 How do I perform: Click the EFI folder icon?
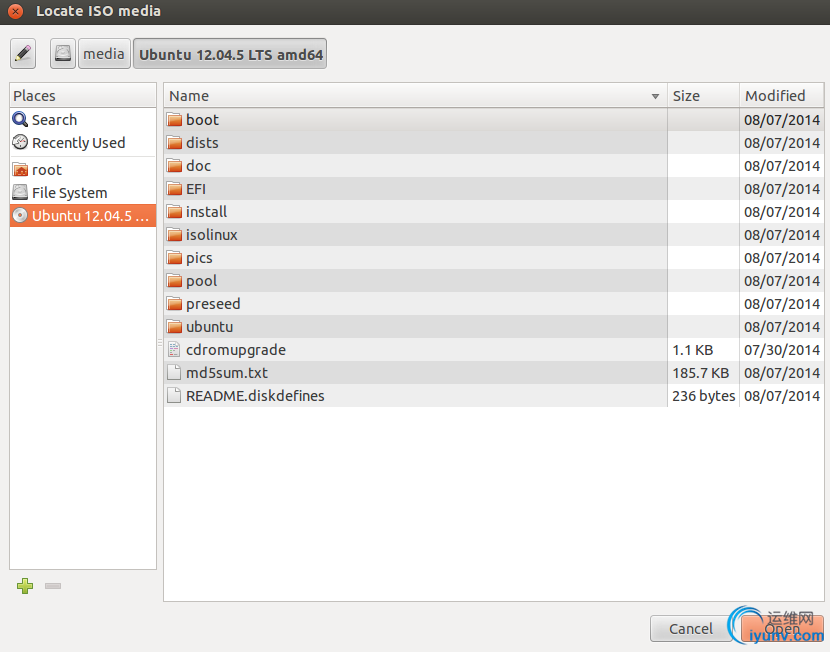pyautogui.click(x=174, y=189)
